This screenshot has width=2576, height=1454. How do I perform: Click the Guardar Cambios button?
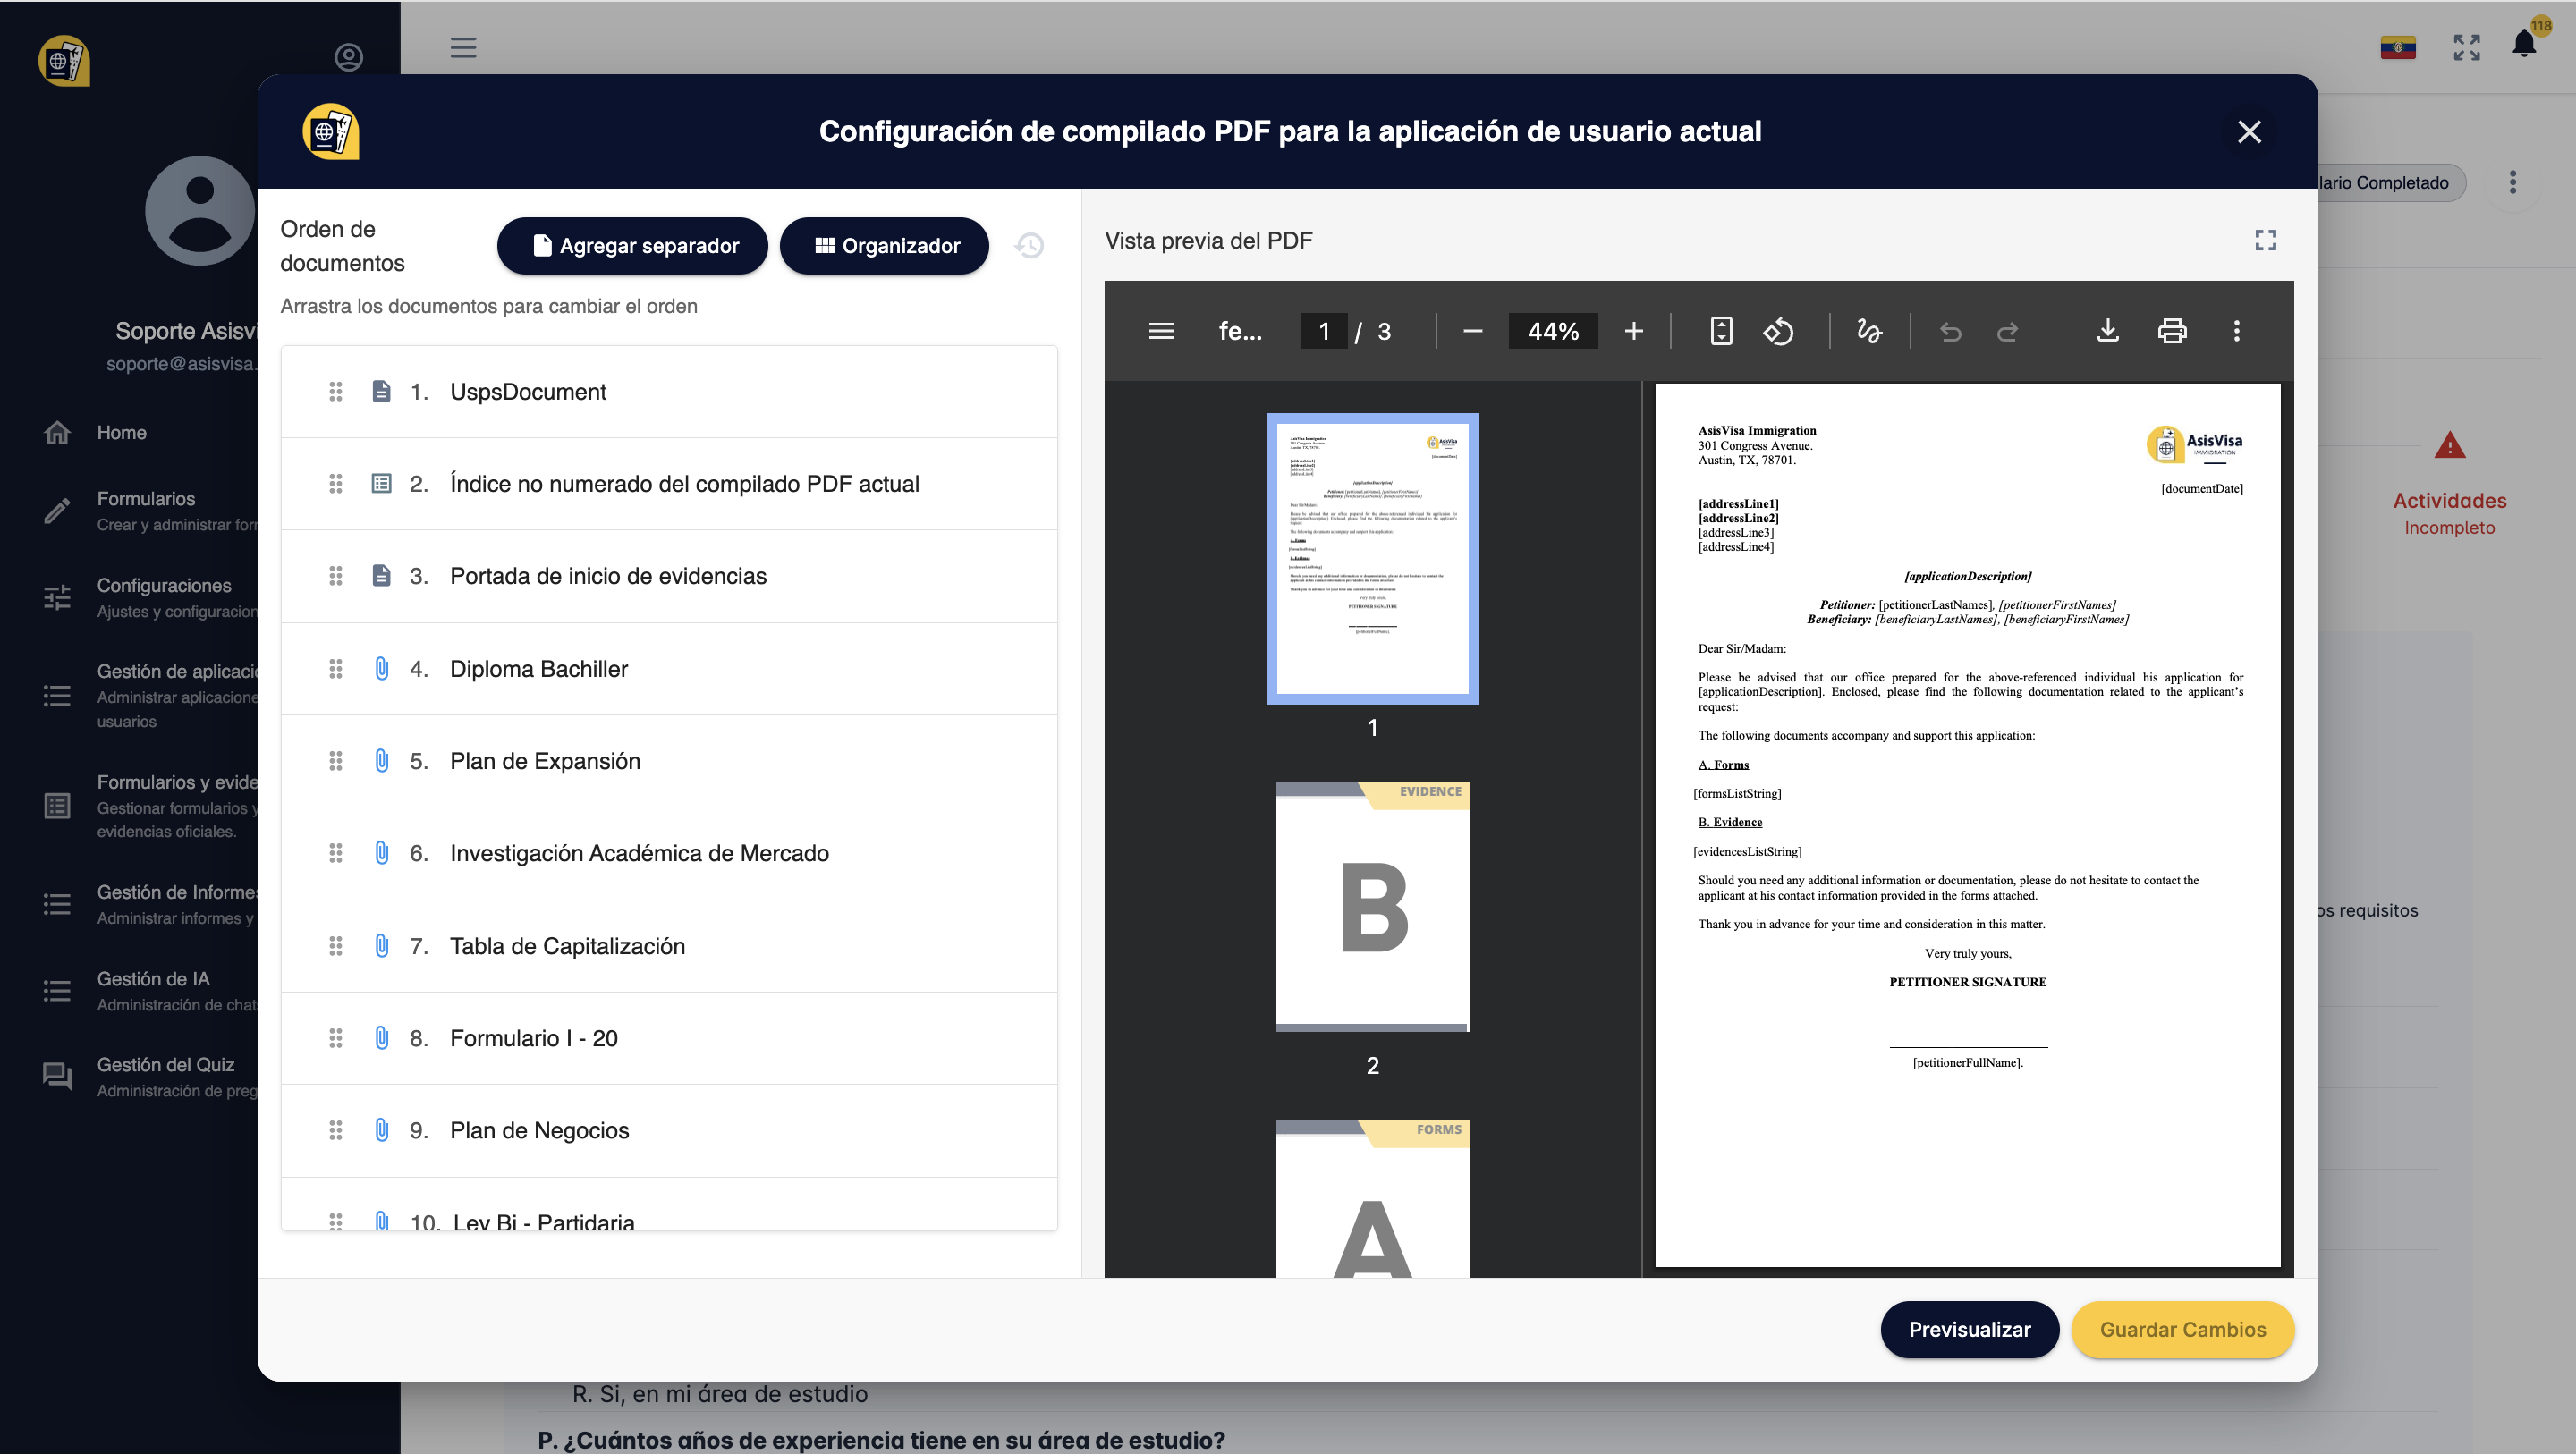pyautogui.click(x=2182, y=1329)
